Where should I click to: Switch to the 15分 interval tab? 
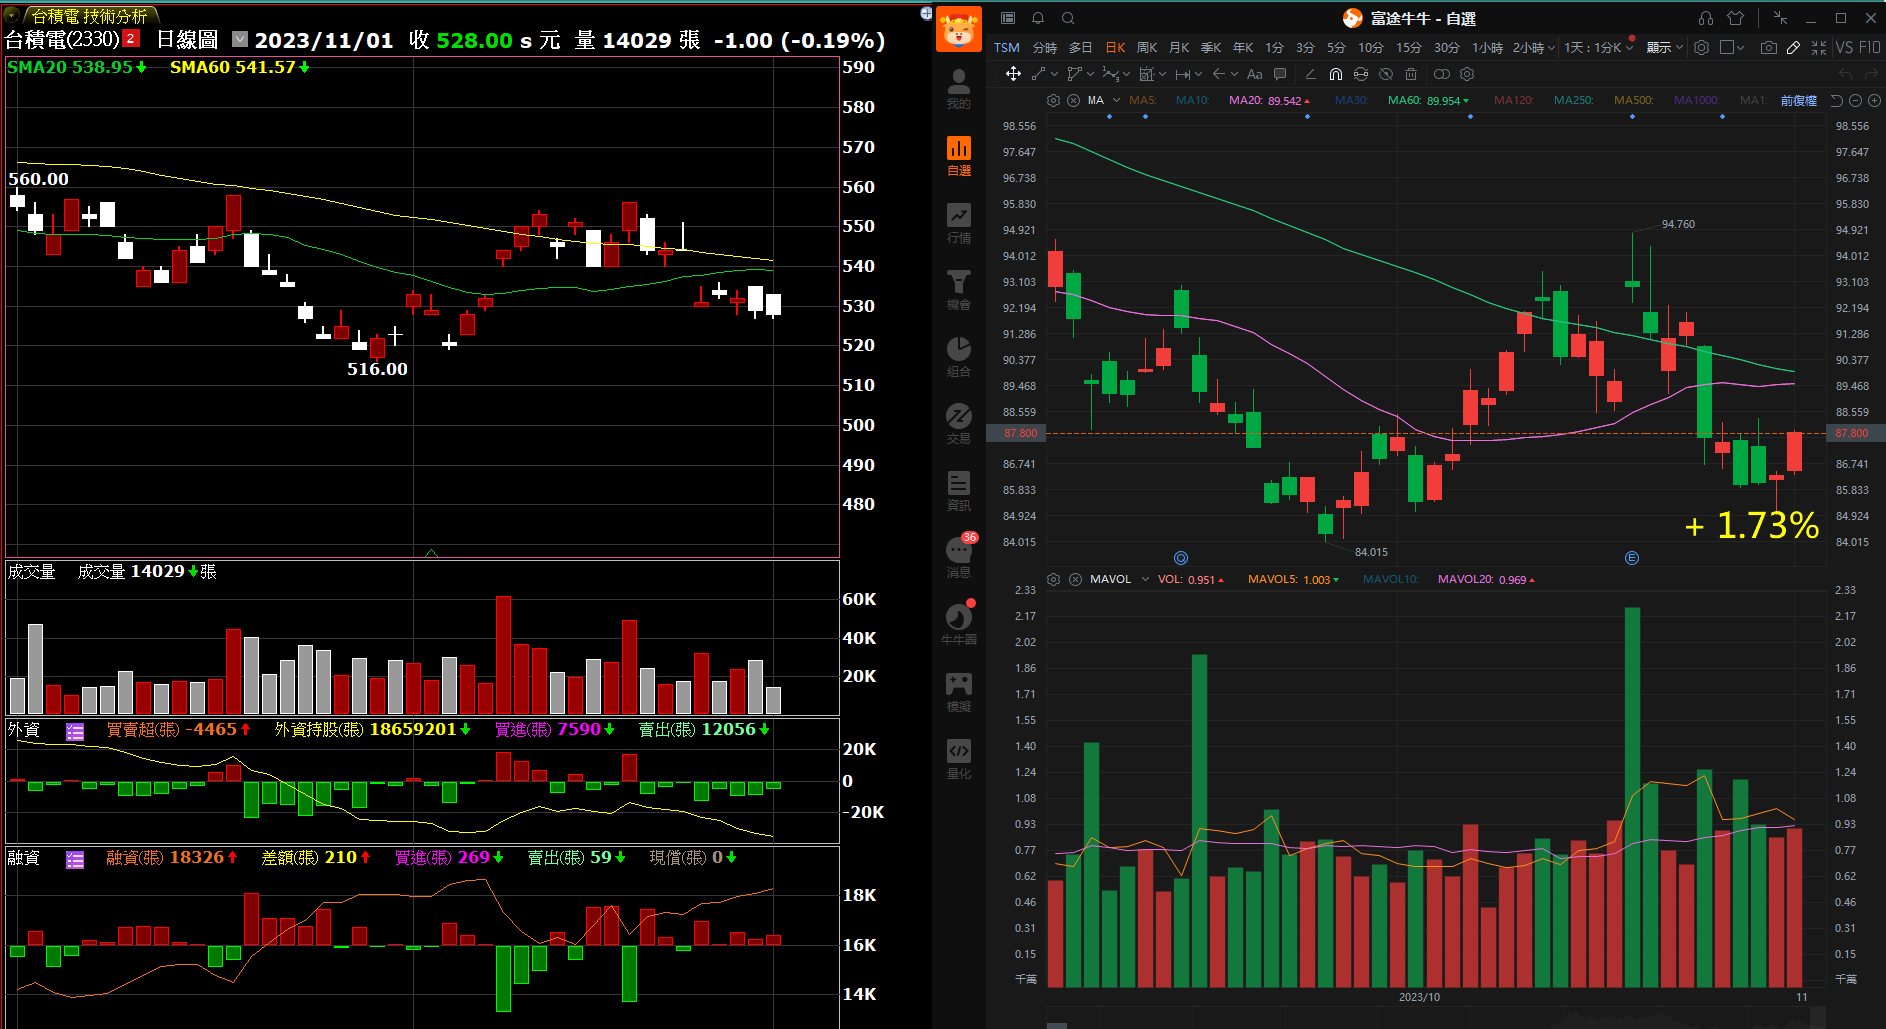click(x=1408, y=47)
